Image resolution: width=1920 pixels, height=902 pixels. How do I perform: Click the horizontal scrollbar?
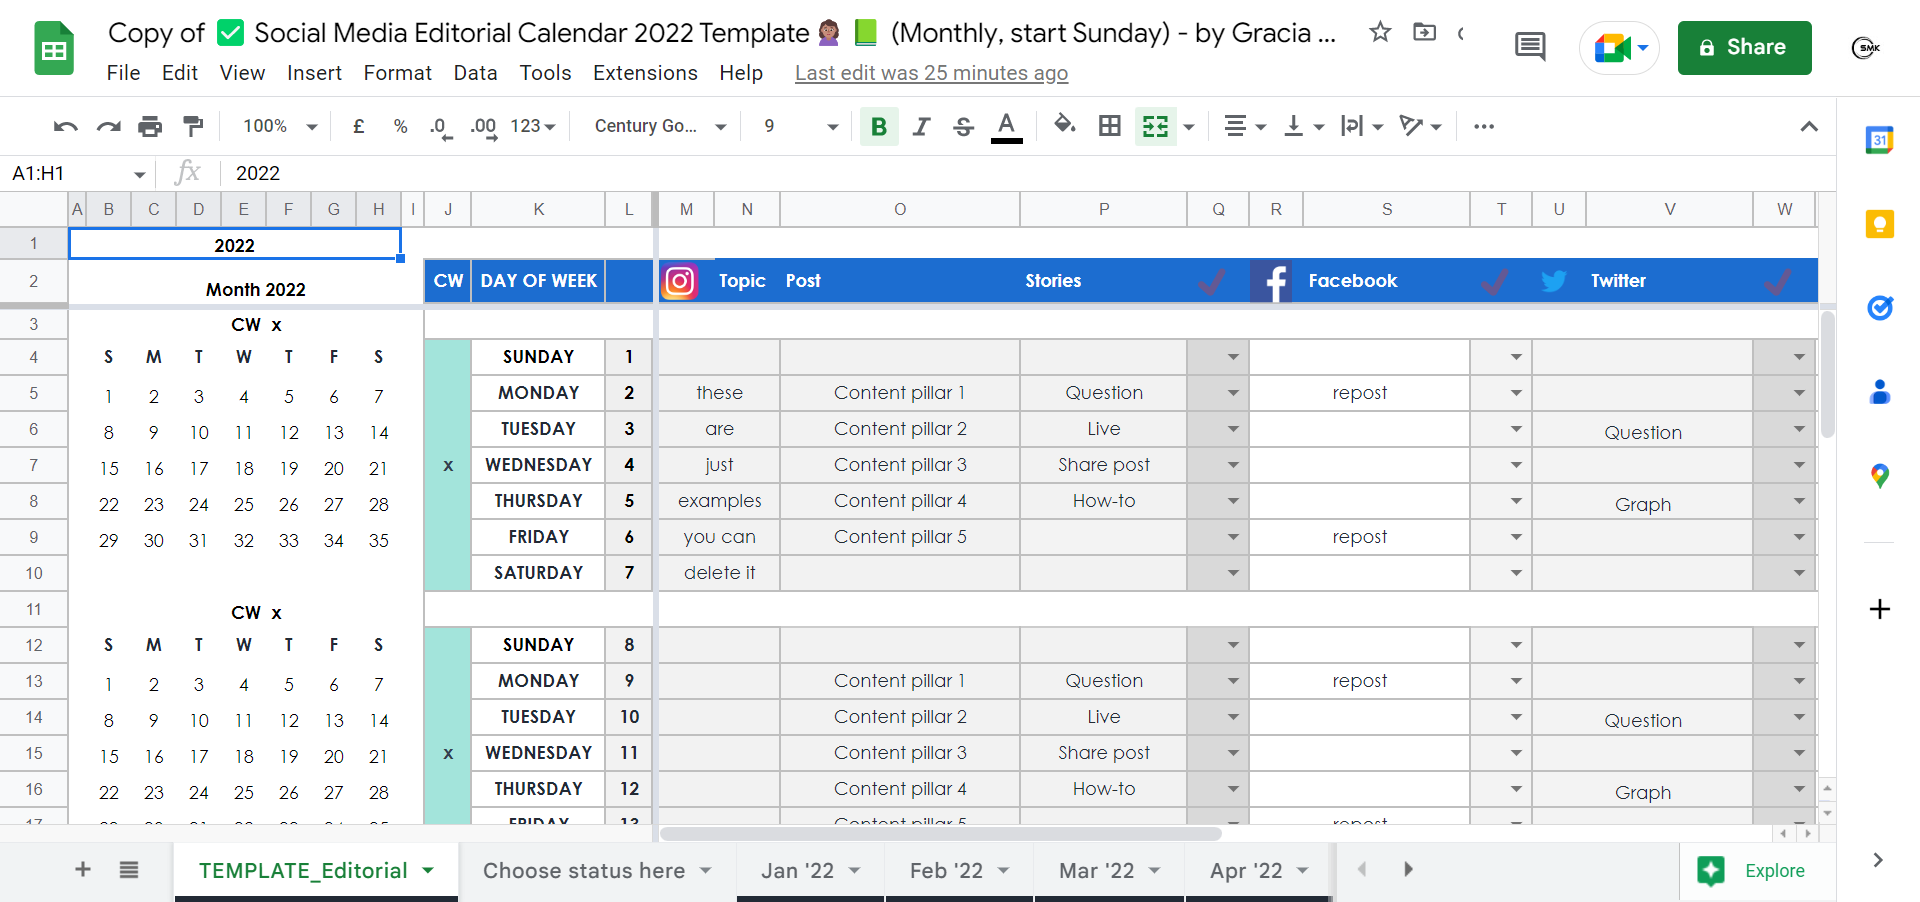point(940,833)
